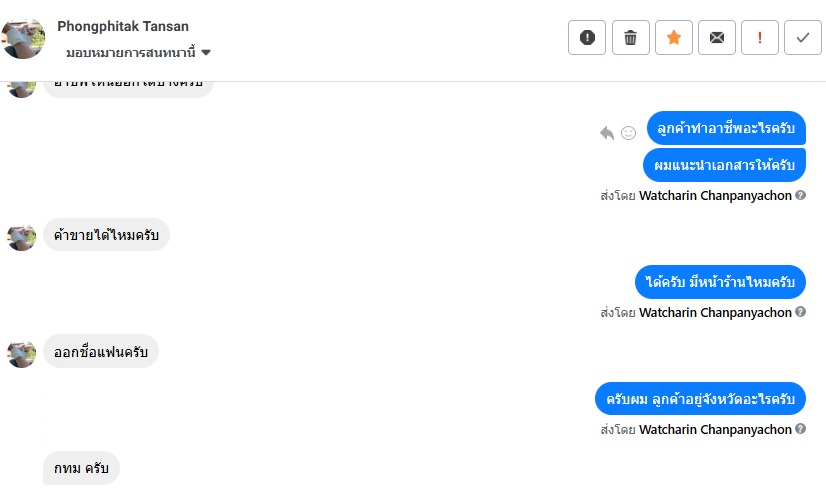
Task: Toggle the checkmark to mark conversation done
Action: pyautogui.click(x=802, y=38)
